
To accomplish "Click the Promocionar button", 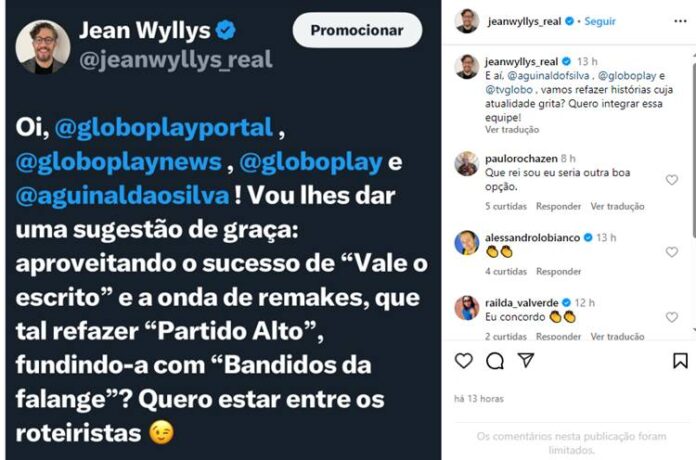I will pos(357,30).
